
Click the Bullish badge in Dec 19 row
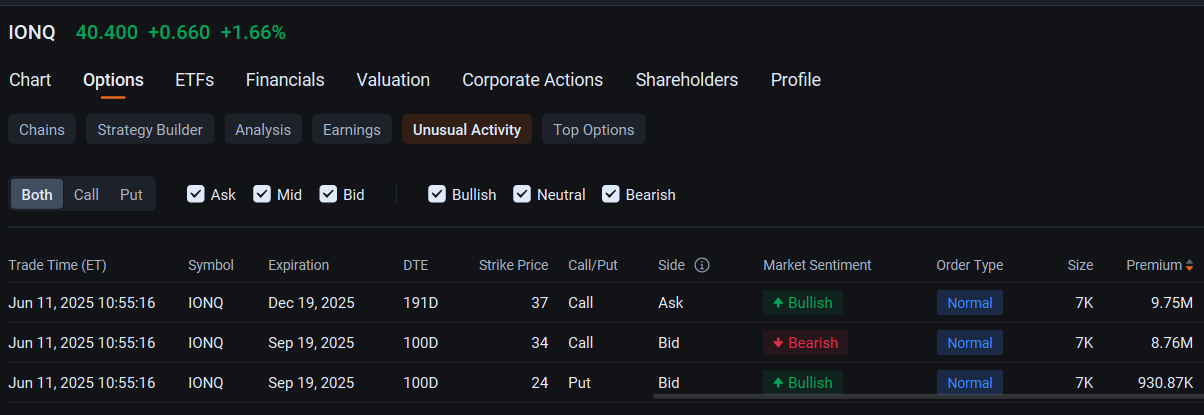pos(803,303)
